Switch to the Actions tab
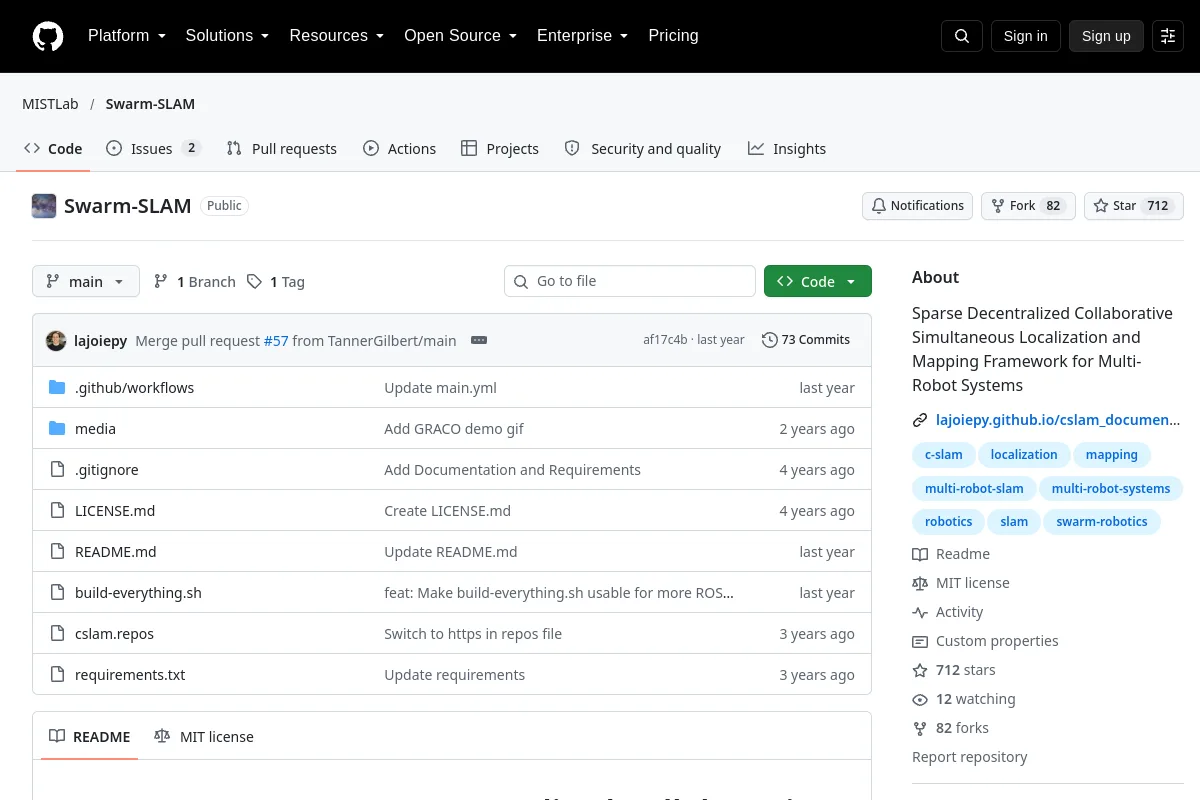This screenshot has width=1200, height=800. coord(399,149)
